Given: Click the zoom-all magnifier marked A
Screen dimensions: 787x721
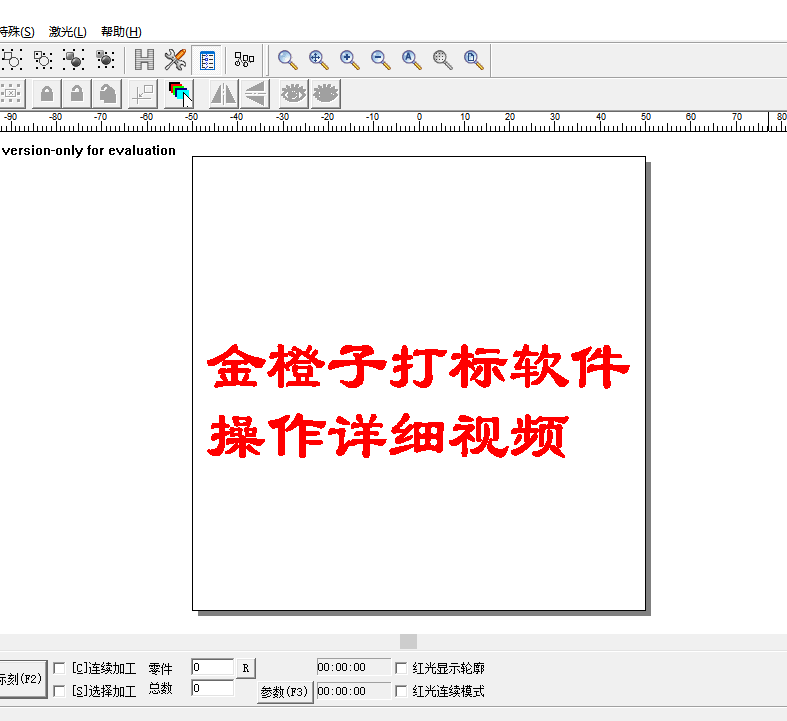Looking at the screenshot, I should click(412, 60).
